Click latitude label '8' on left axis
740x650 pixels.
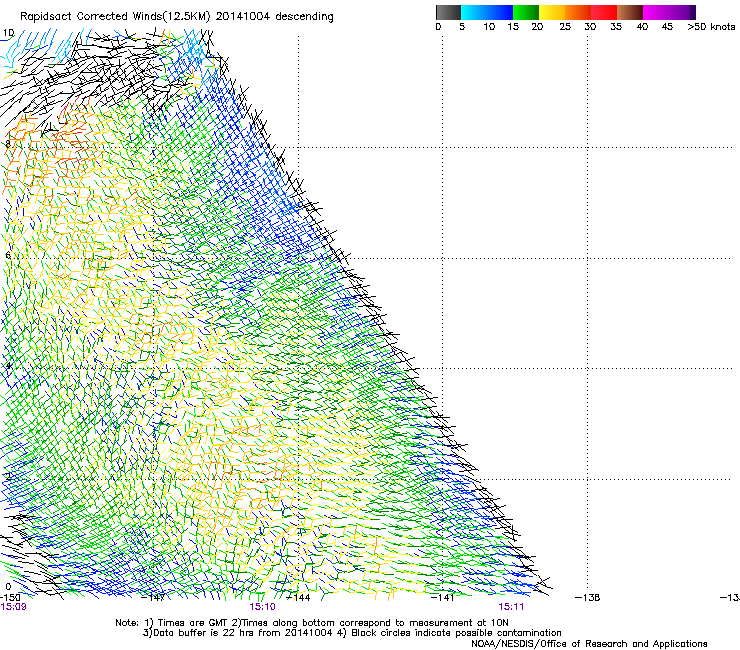click(x=8, y=144)
